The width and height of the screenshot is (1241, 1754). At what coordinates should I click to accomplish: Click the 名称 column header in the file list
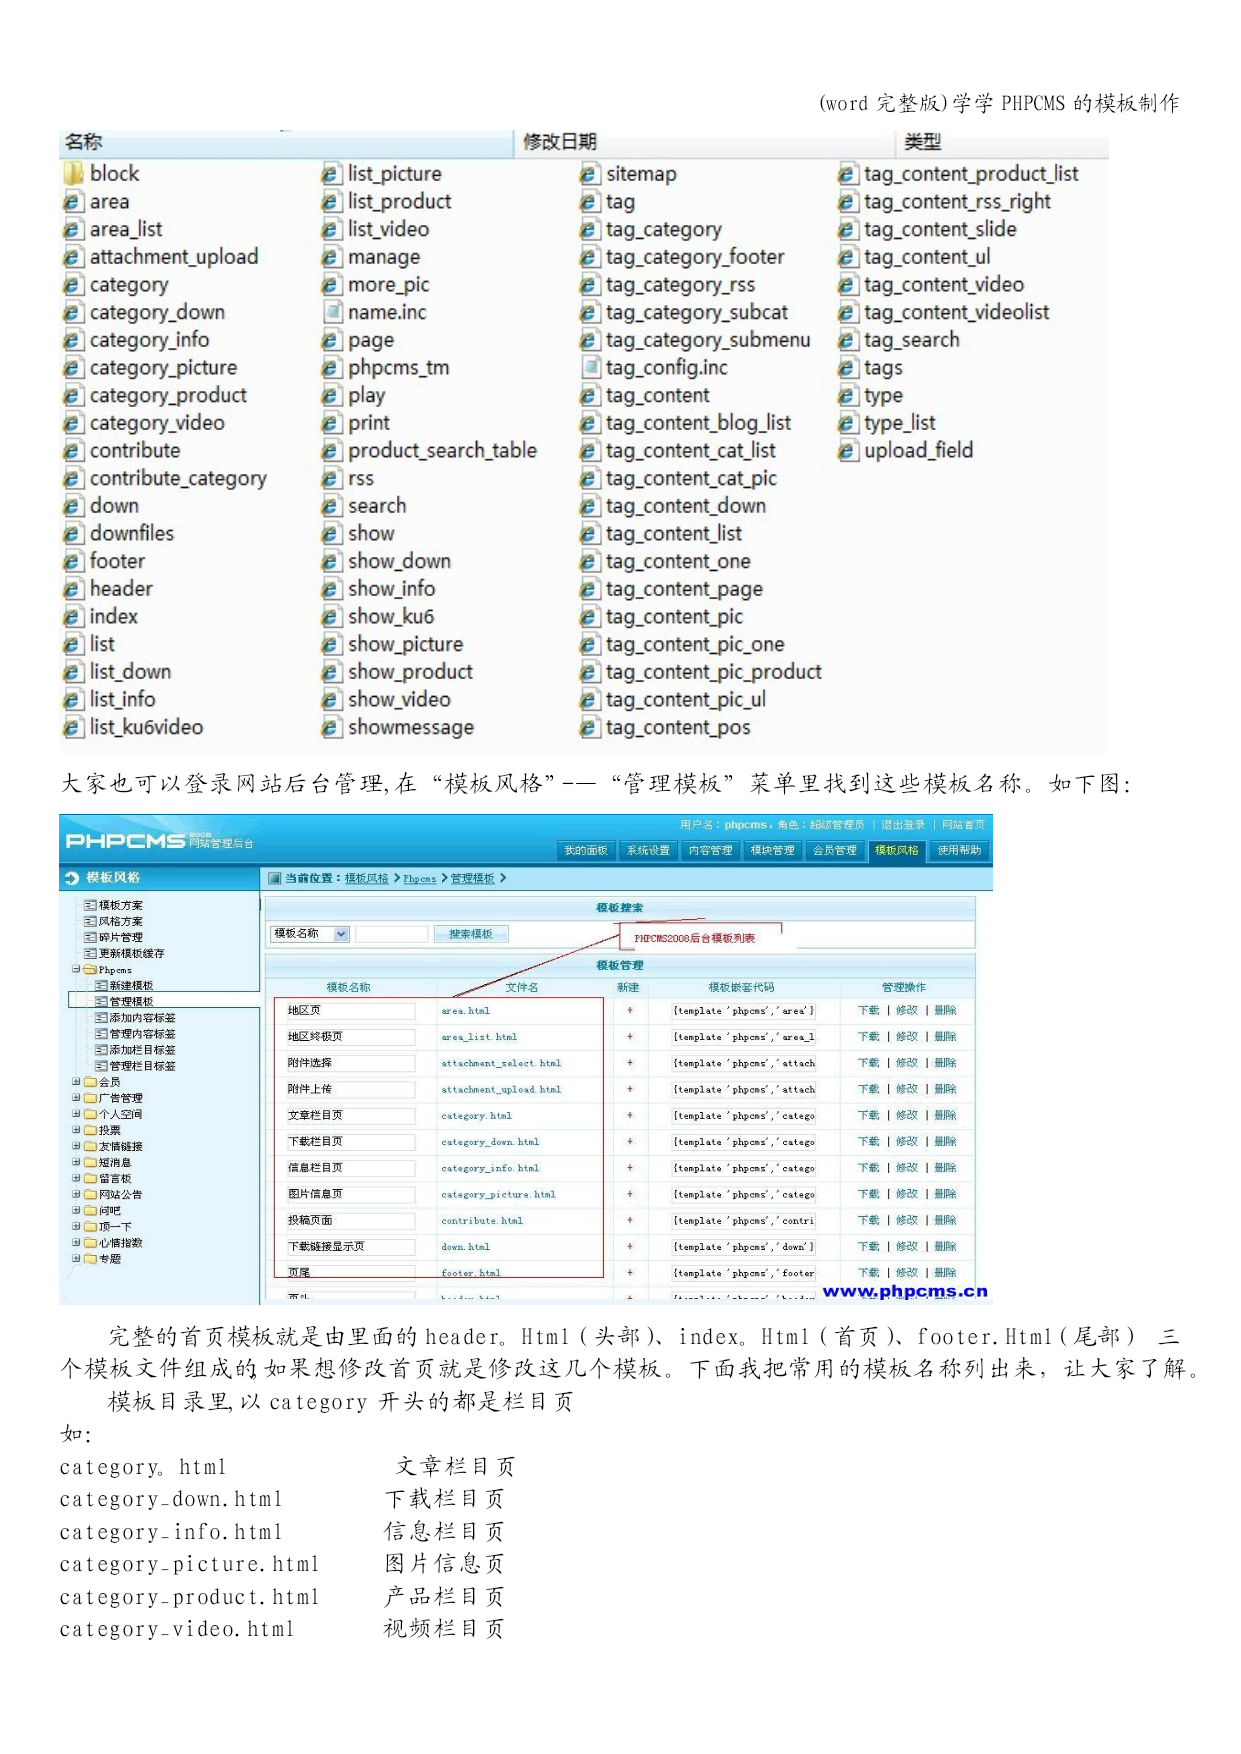pyautogui.click(x=286, y=142)
